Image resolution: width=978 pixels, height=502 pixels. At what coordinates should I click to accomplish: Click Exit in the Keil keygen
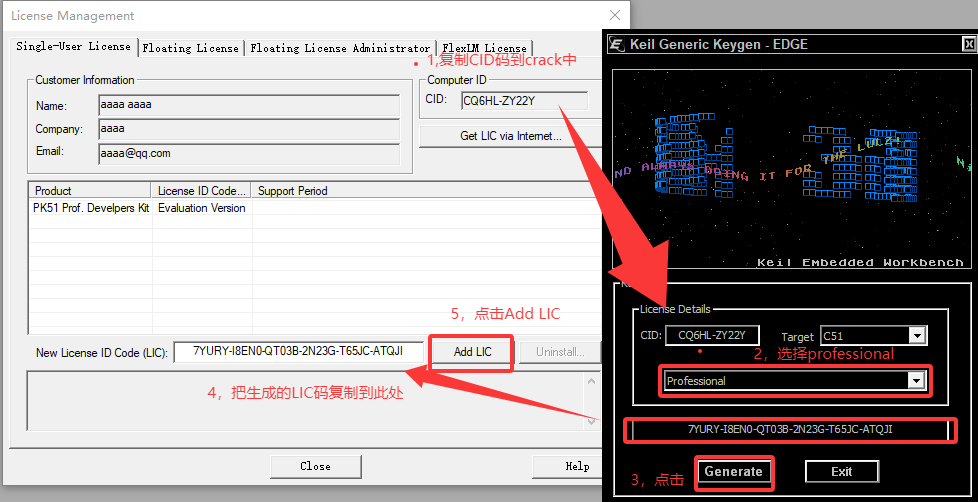coord(841,471)
